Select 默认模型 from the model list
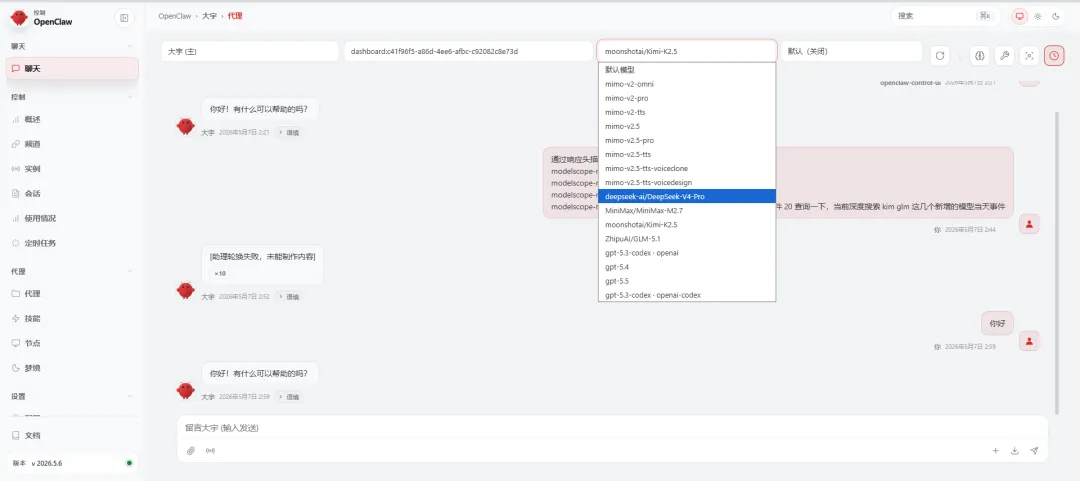1080x481 pixels. point(687,70)
